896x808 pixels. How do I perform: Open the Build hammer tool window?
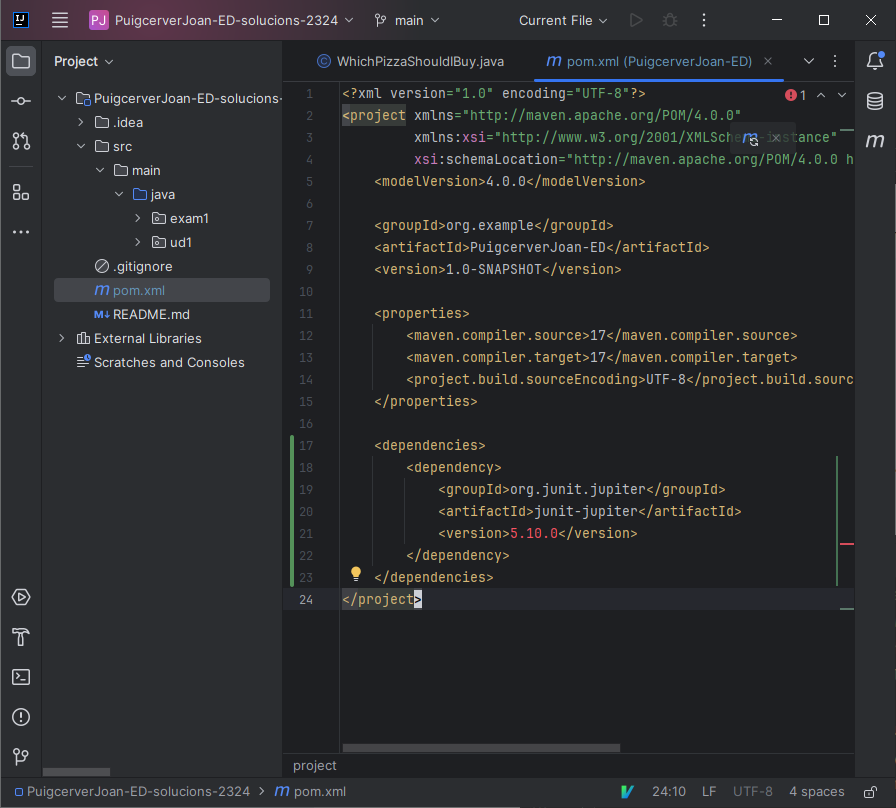point(21,637)
